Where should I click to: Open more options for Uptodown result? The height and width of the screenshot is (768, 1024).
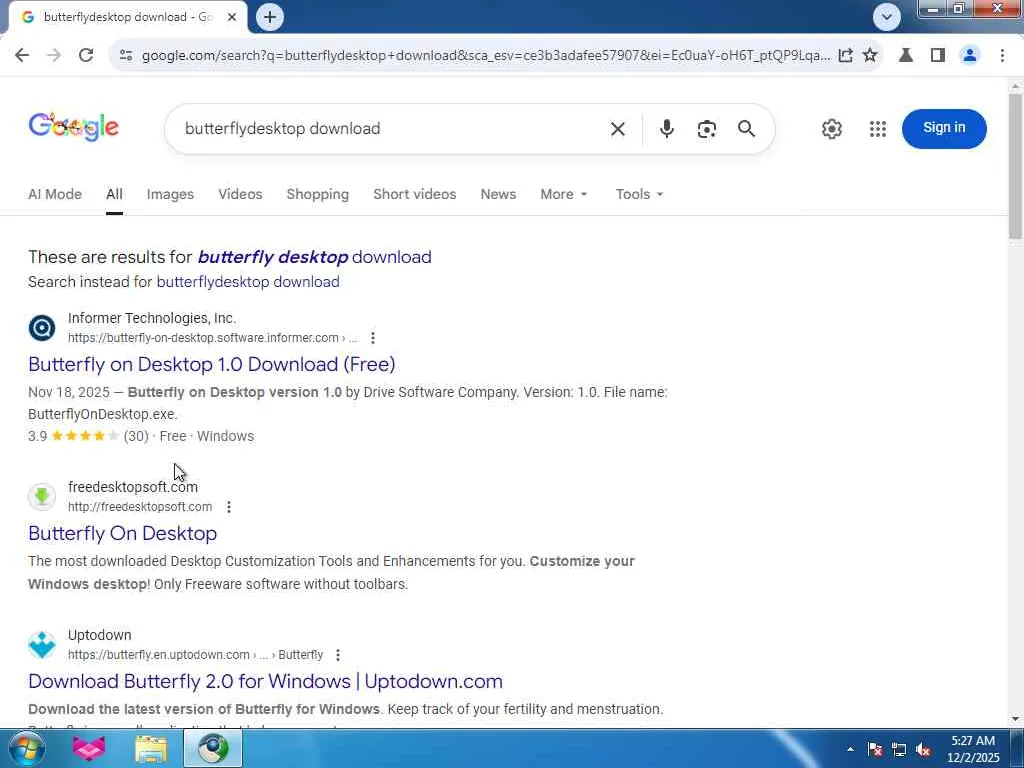click(x=338, y=654)
